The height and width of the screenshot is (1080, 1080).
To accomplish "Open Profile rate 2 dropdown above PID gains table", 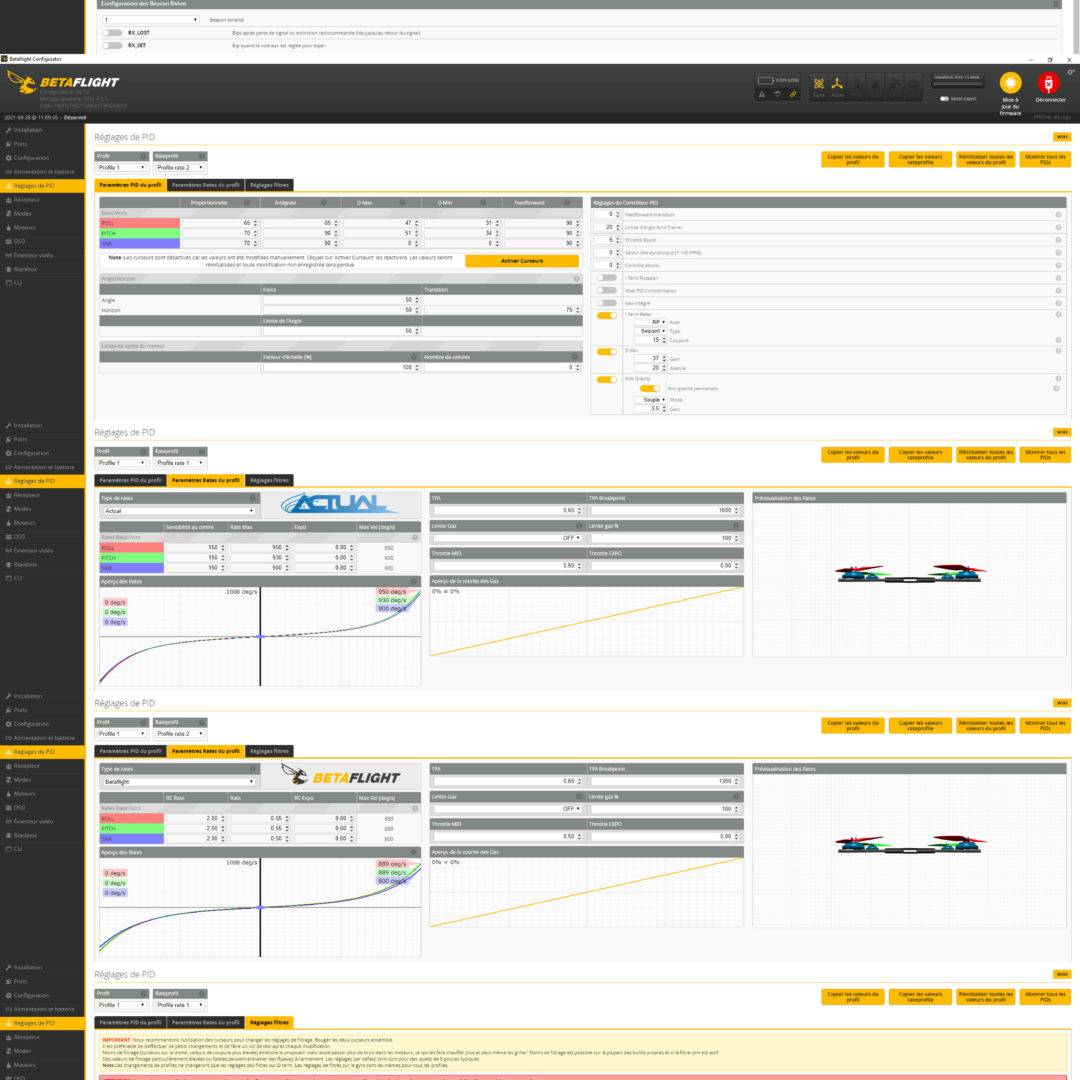I will [180, 167].
